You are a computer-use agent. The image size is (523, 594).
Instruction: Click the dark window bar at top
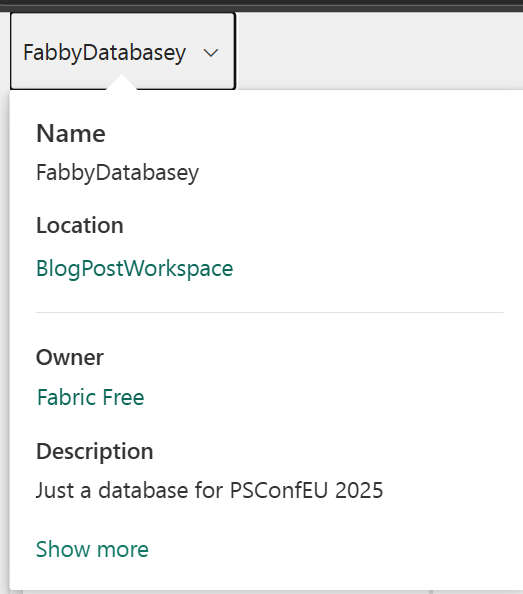(261, 5)
